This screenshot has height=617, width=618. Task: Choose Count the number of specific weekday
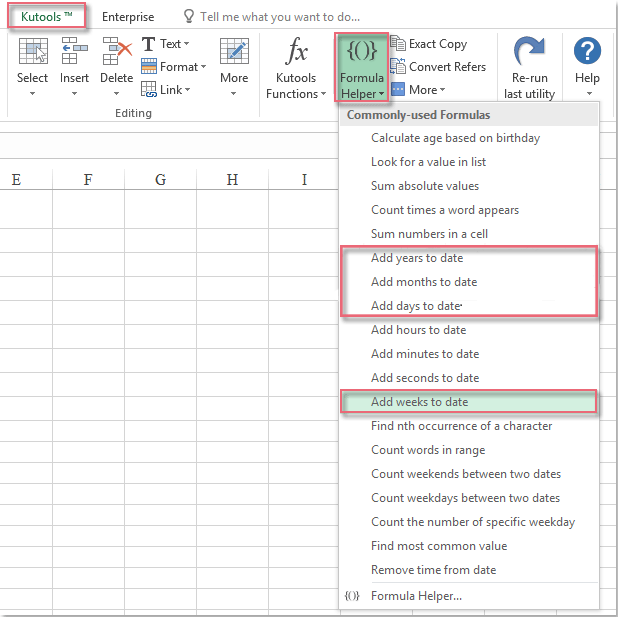tap(469, 522)
